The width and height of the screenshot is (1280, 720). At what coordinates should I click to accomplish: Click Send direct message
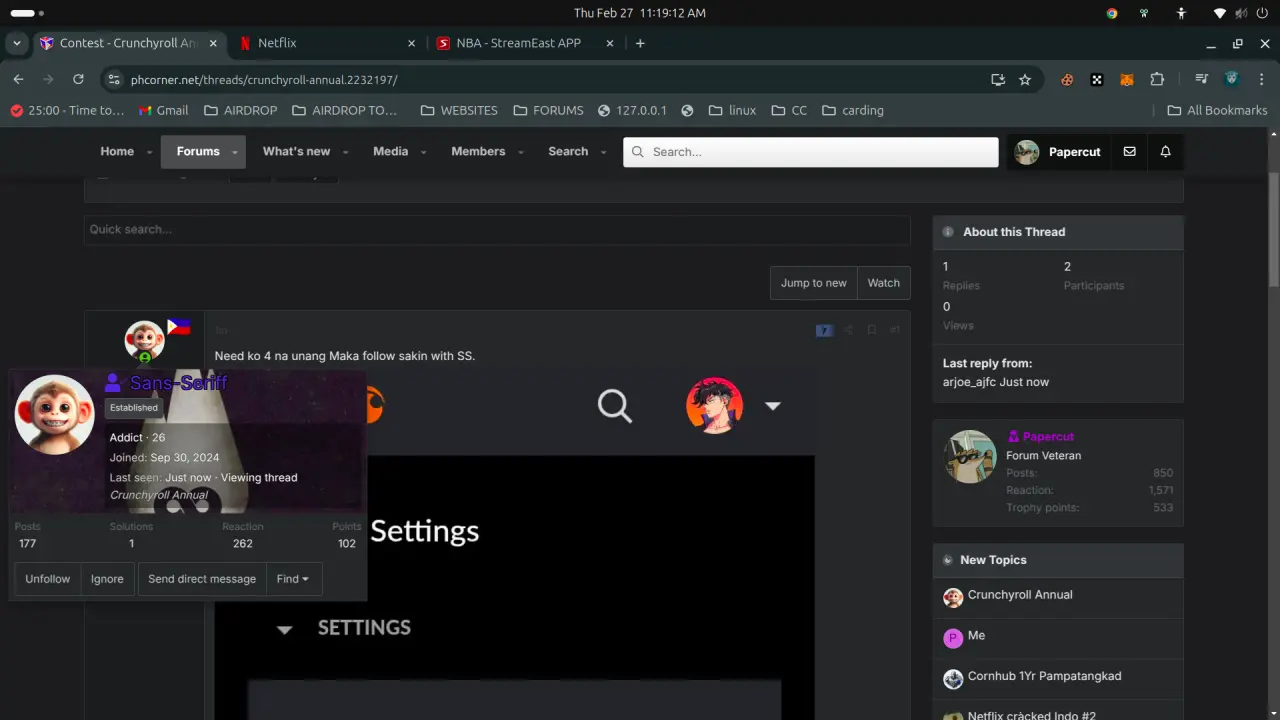pyautogui.click(x=202, y=579)
